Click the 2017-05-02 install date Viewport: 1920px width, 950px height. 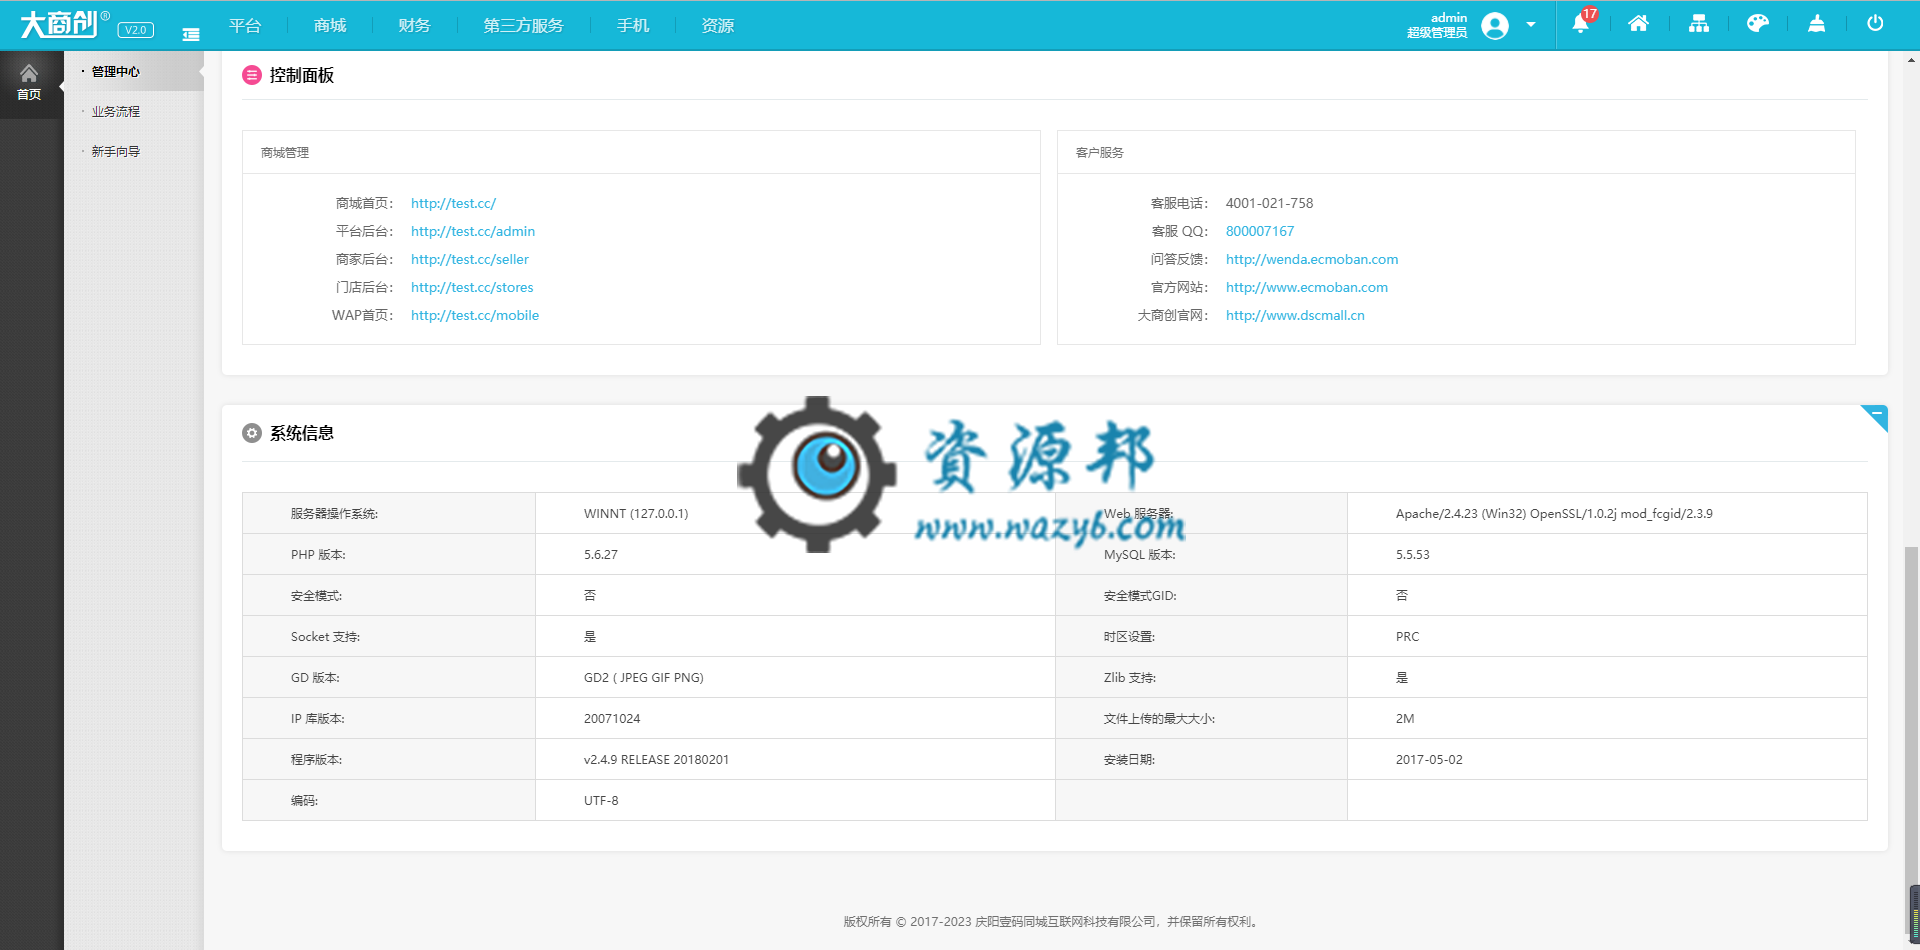point(1429,760)
